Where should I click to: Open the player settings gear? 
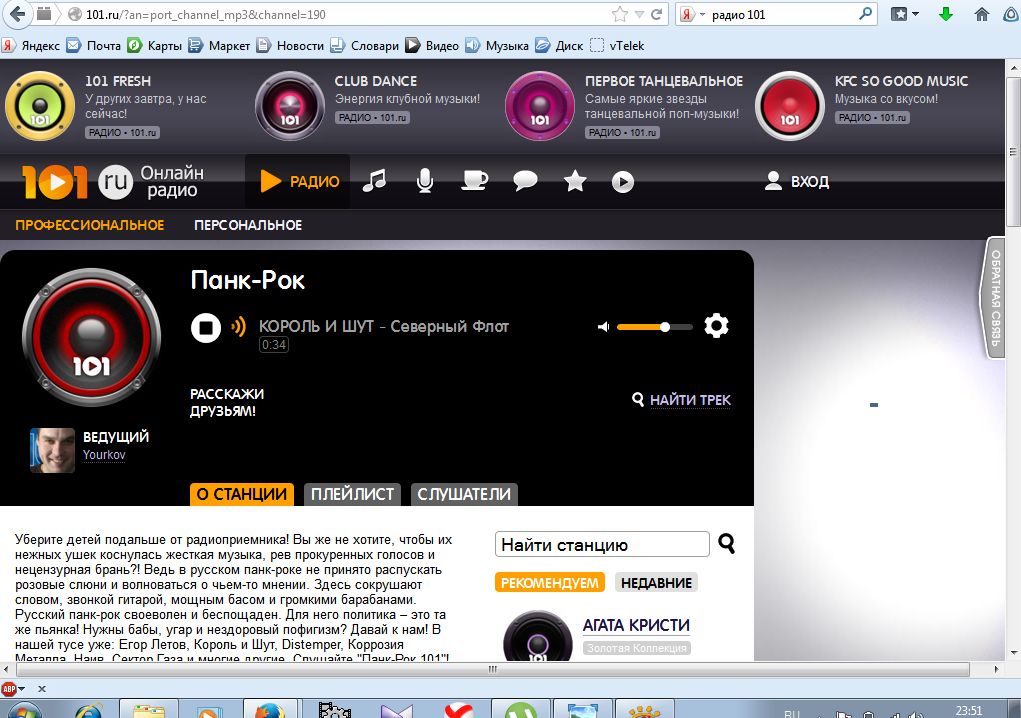(716, 325)
